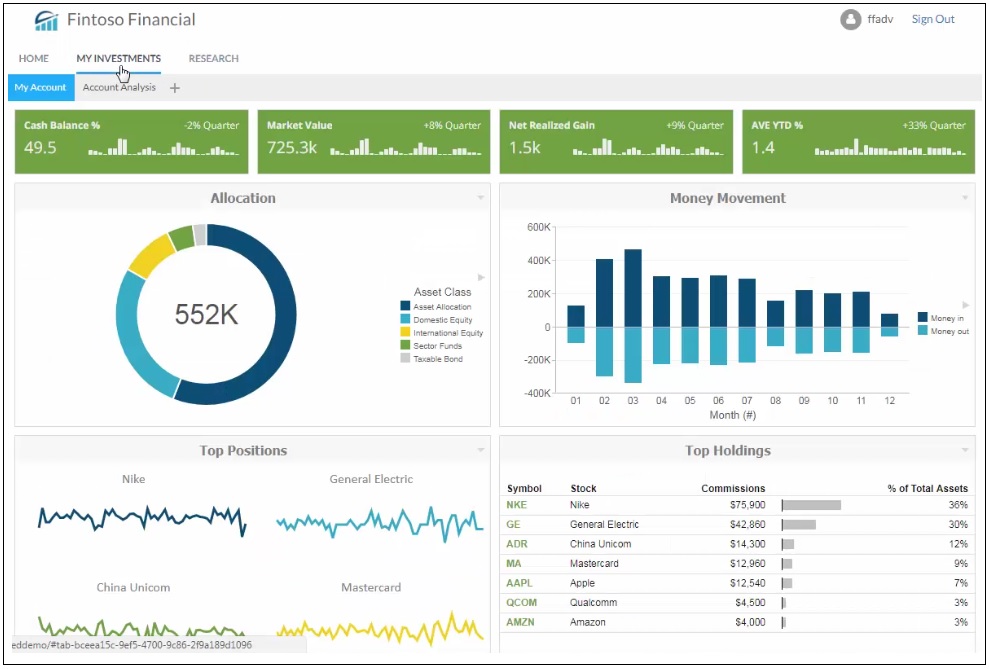The width and height of the screenshot is (989, 669).
Task: Click the China Unicom sparkline chart
Action: pos(142,626)
